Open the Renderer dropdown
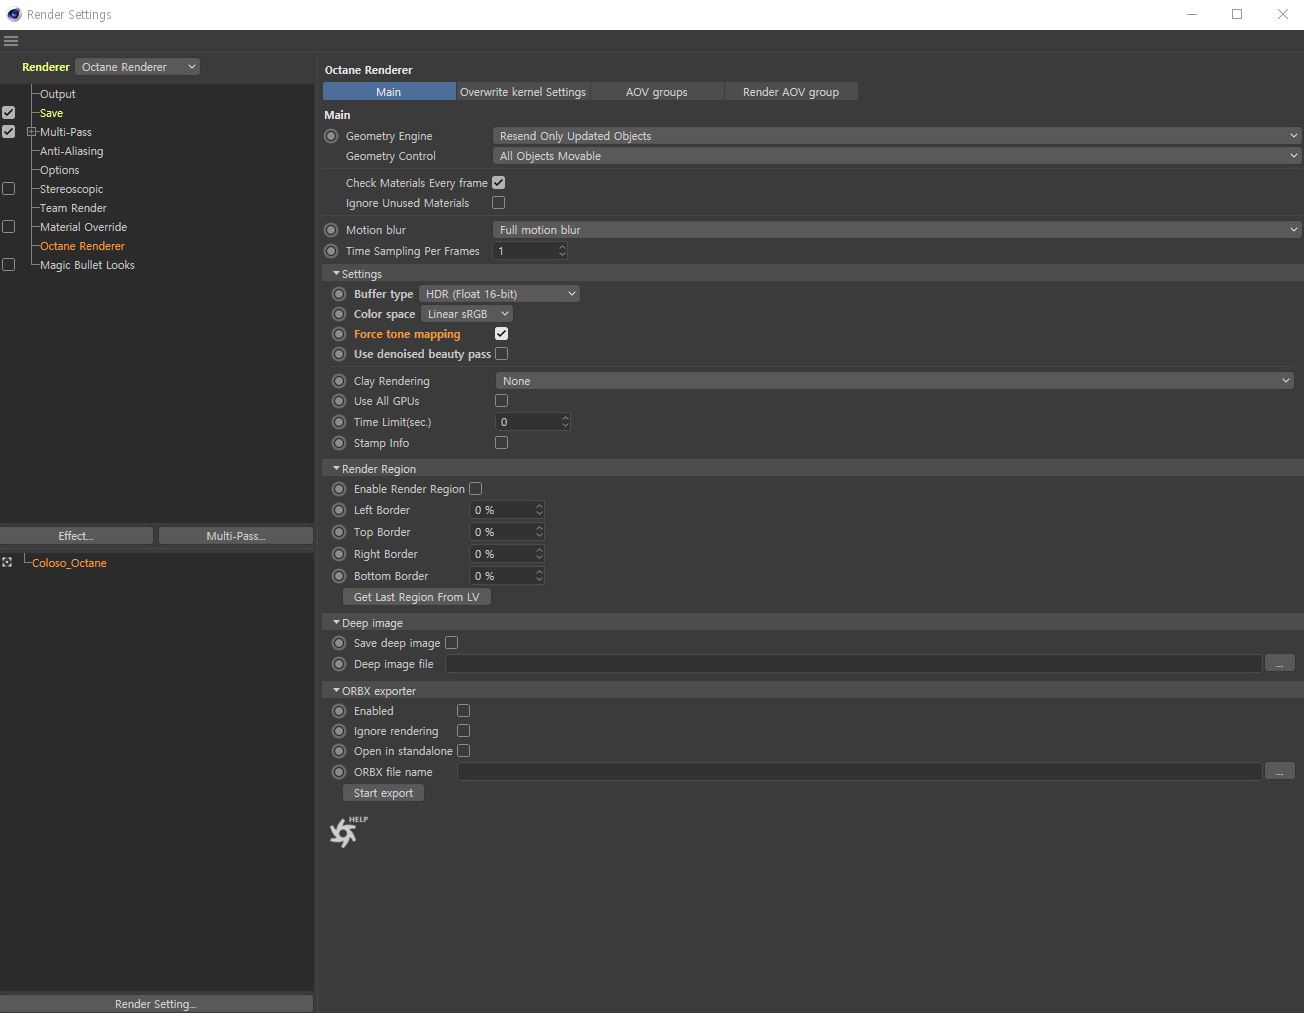 click(138, 67)
